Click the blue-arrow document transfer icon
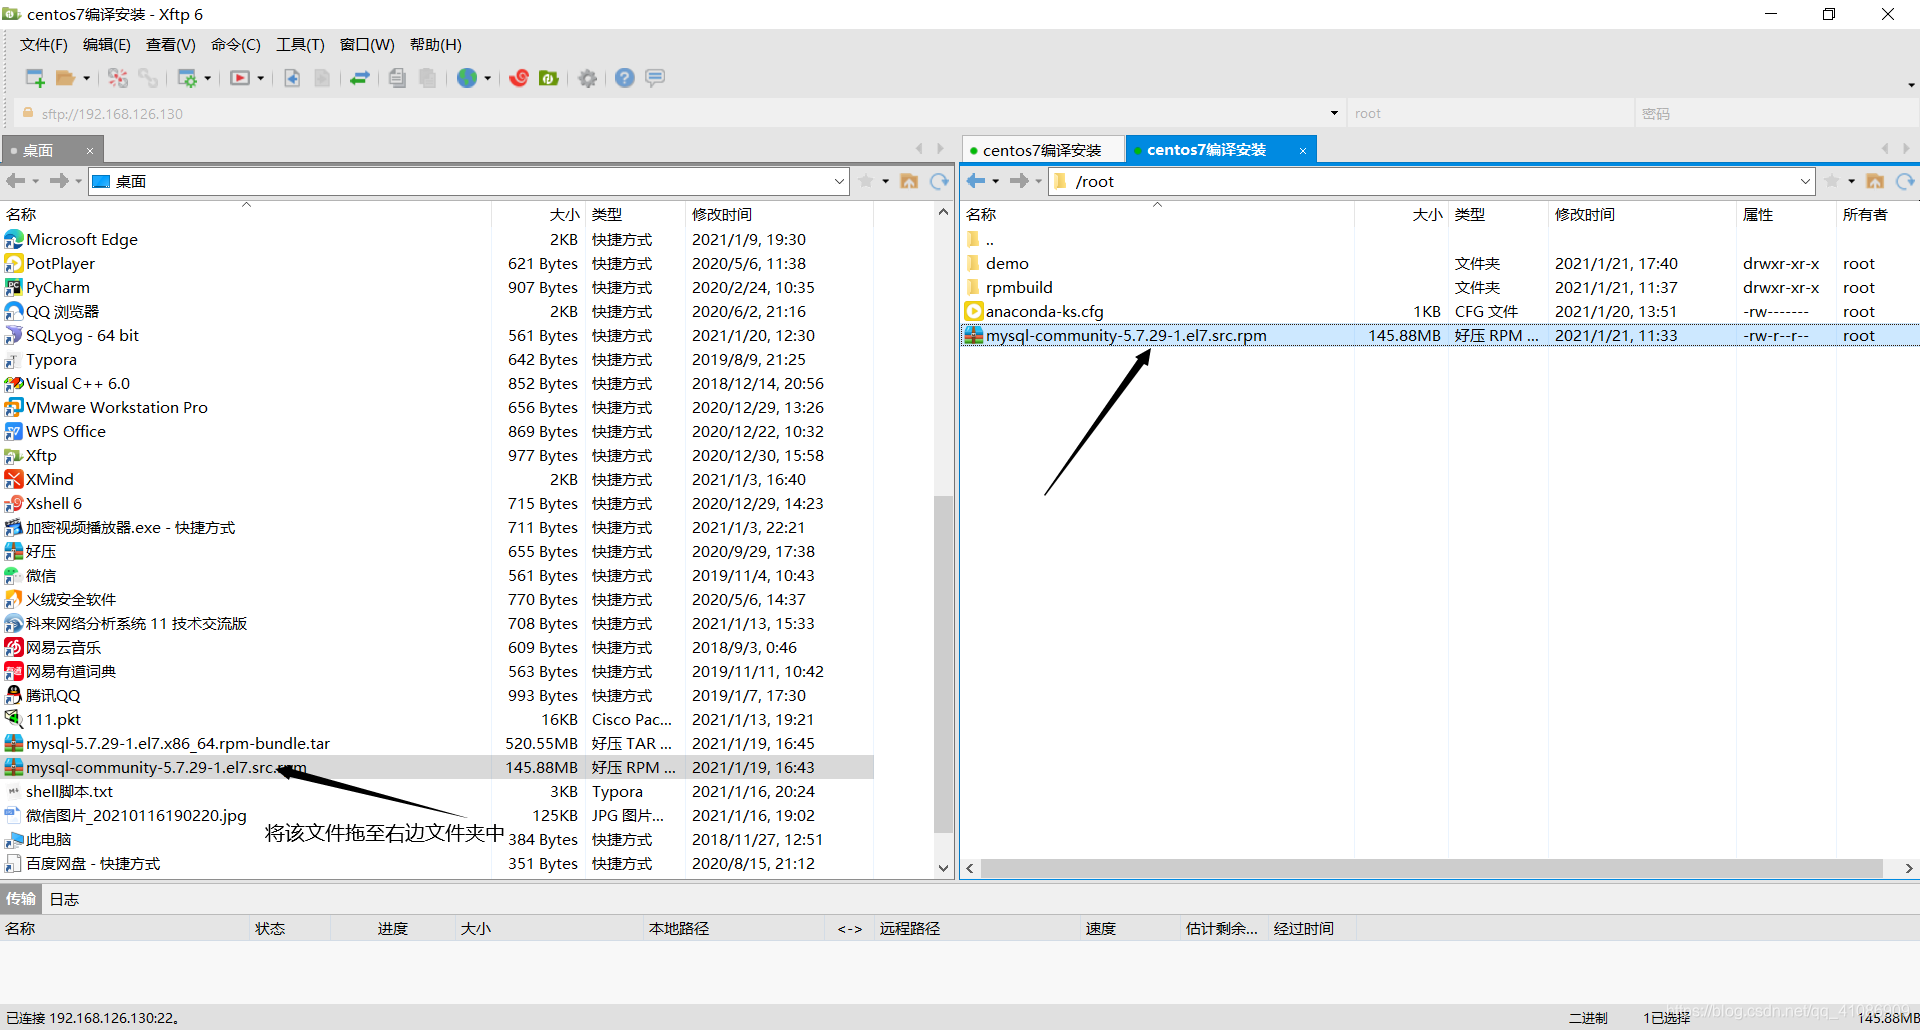1920x1030 pixels. (x=292, y=78)
